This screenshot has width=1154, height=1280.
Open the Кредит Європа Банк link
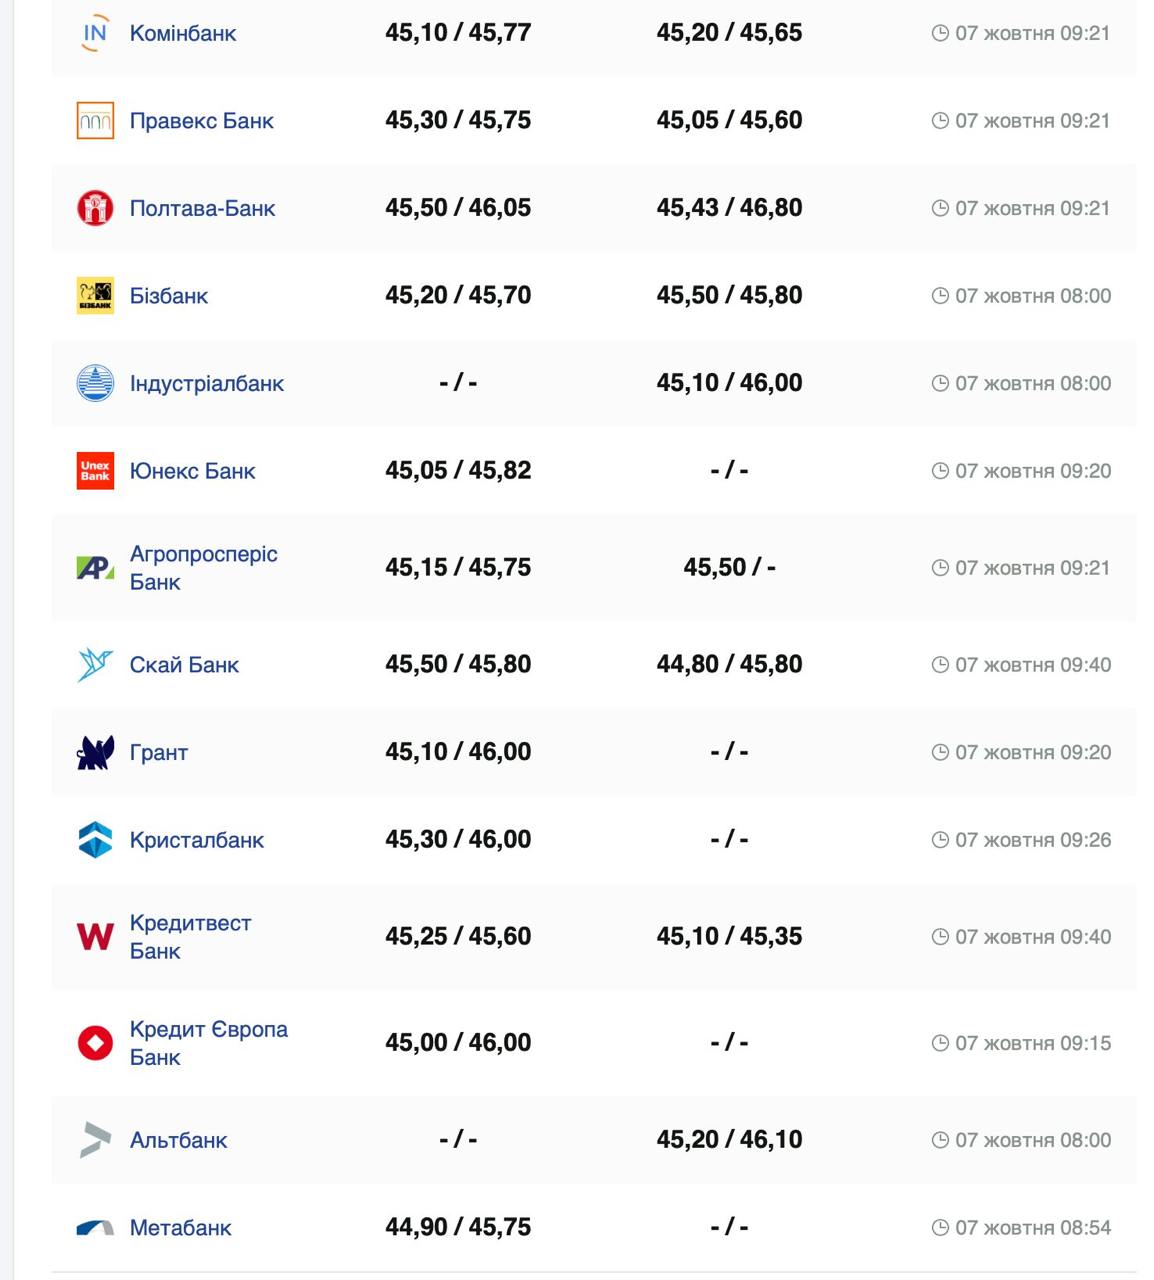208,1043
